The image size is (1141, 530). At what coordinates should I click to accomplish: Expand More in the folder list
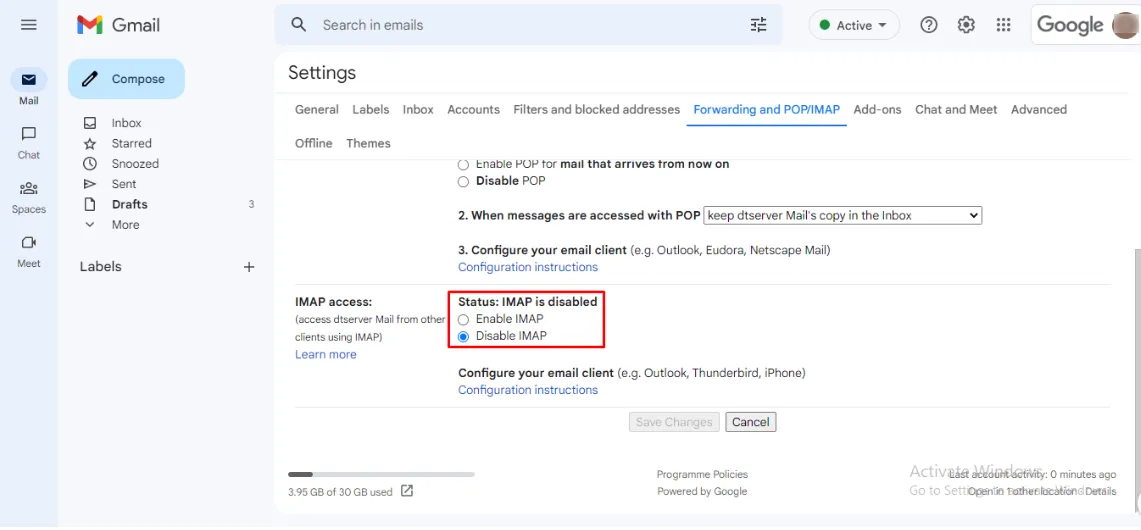pyautogui.click(x=125, y=225)
